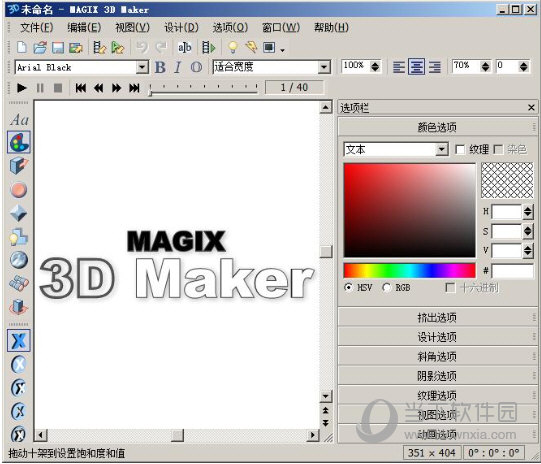The image size is (541, 464).
Task: Pause the animation
Action: (x=40, y=88)
